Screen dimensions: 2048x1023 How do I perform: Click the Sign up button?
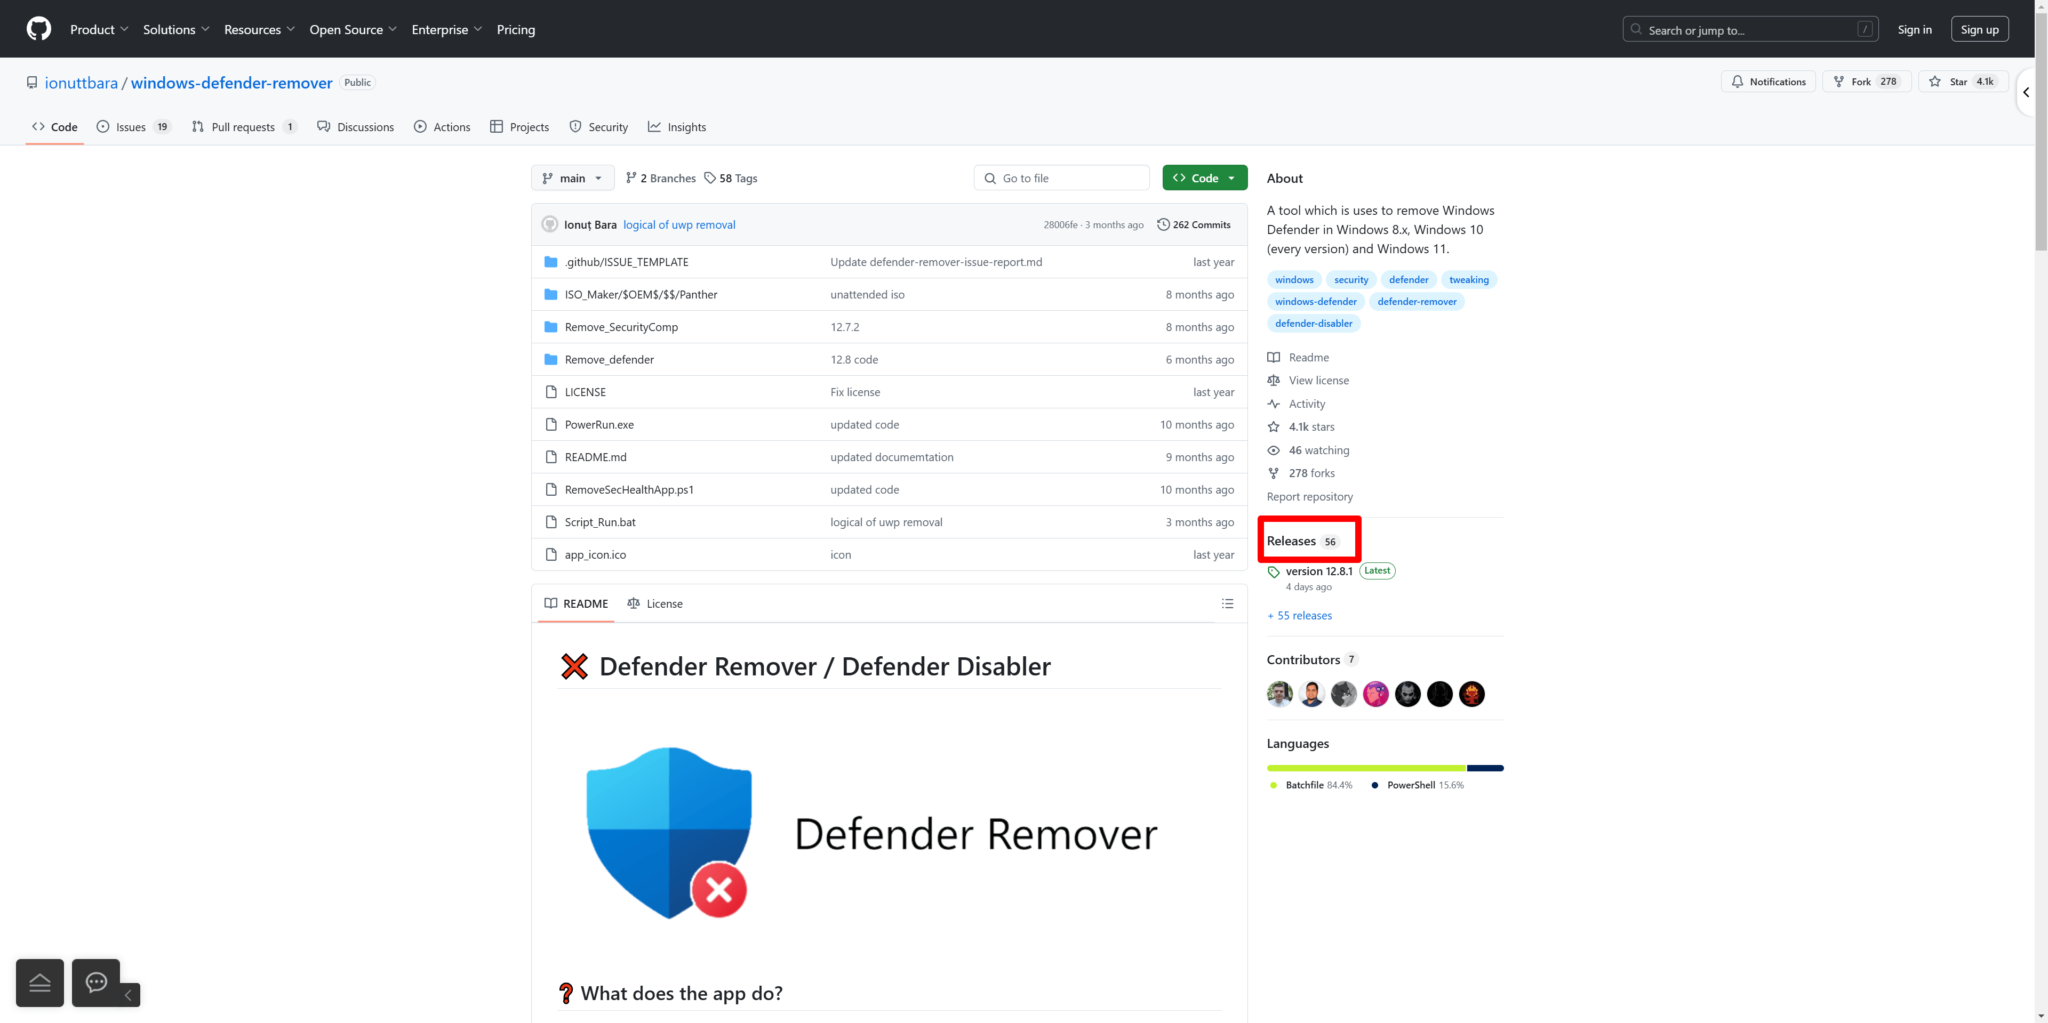[1979, 28]
